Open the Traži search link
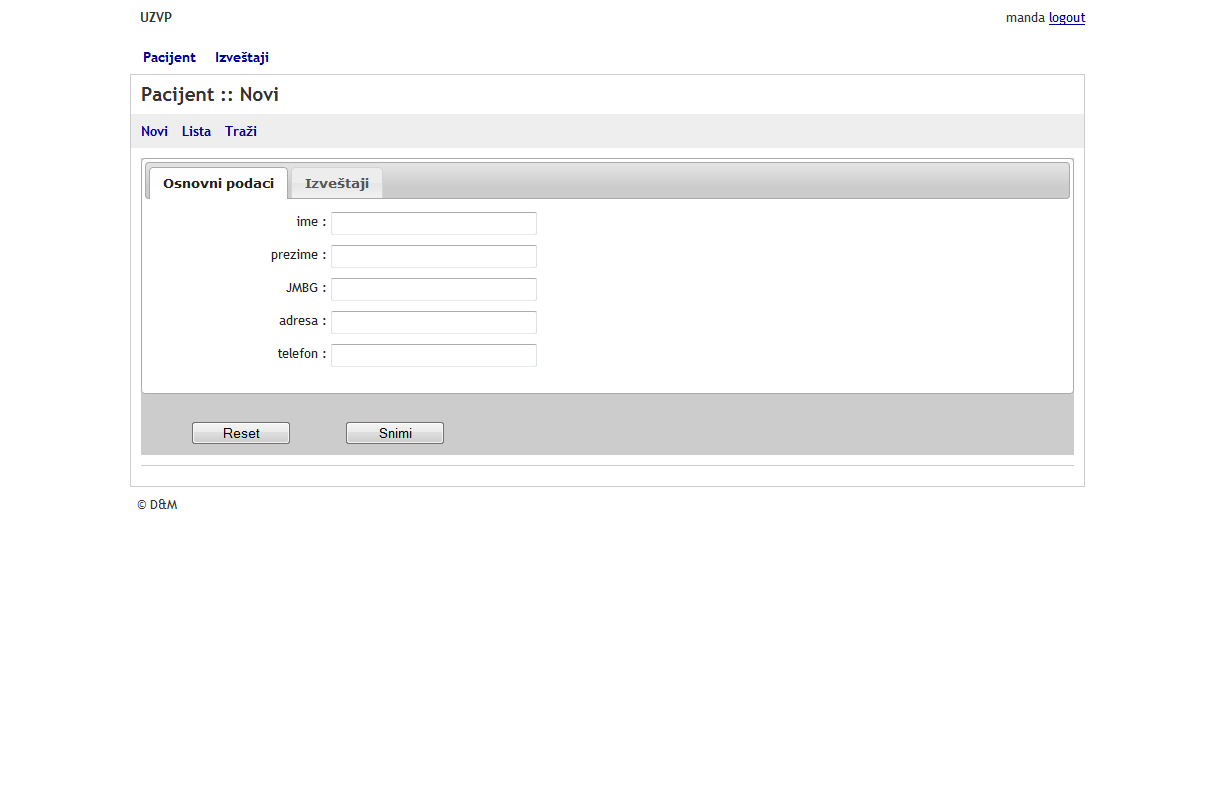Viewport: 1214px width, 805px height. click(241, 132)
